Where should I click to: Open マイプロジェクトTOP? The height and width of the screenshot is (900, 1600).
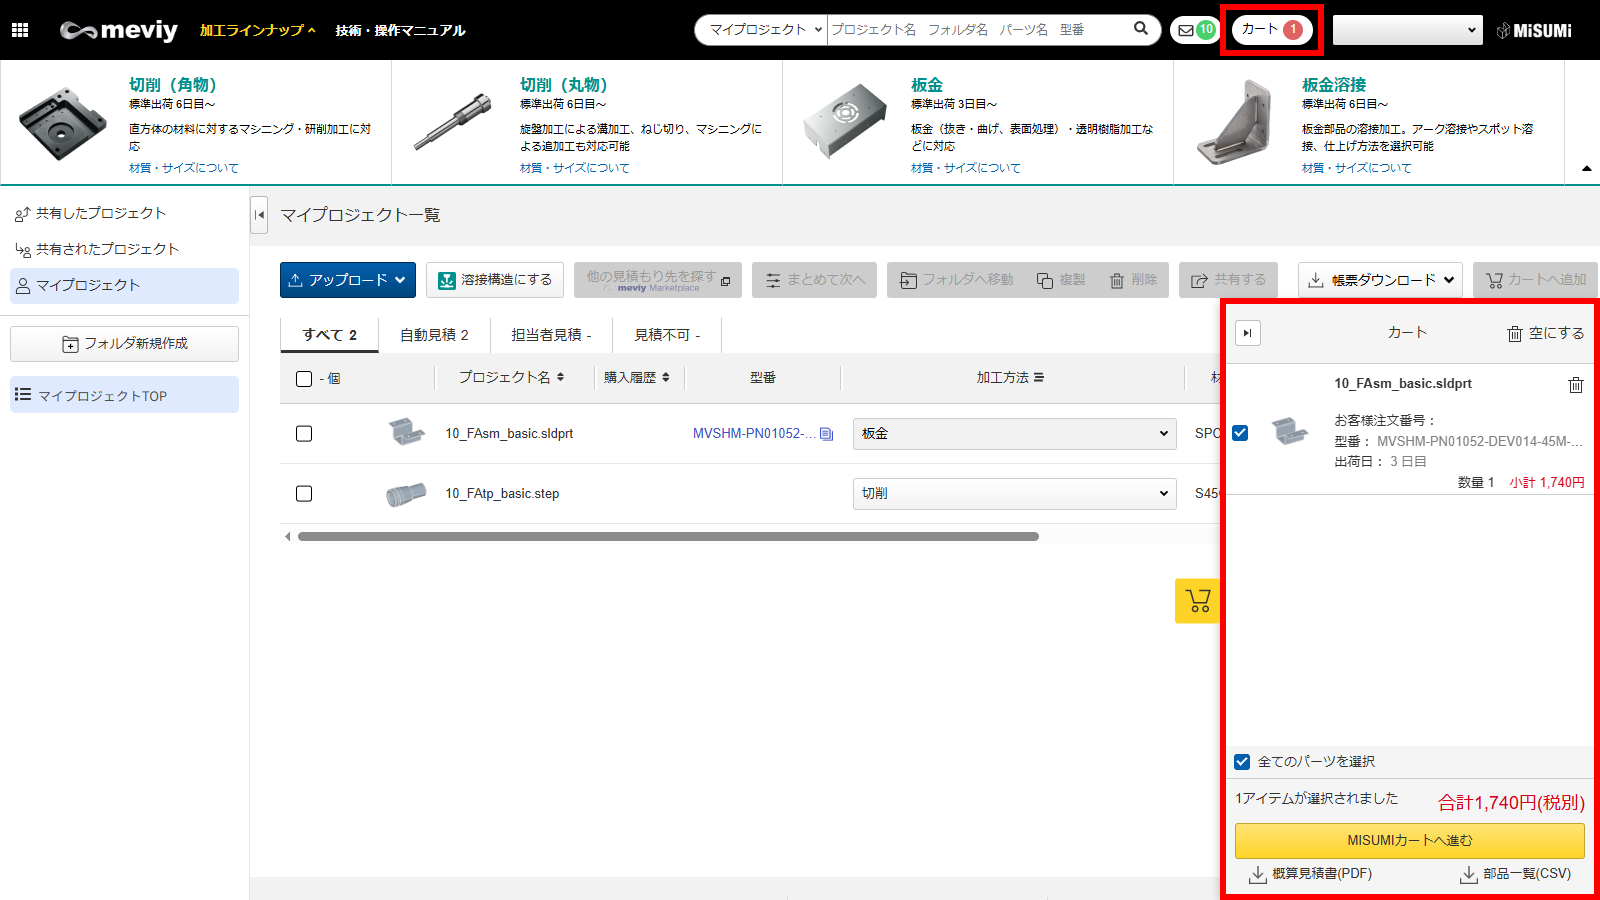[124, 395]
